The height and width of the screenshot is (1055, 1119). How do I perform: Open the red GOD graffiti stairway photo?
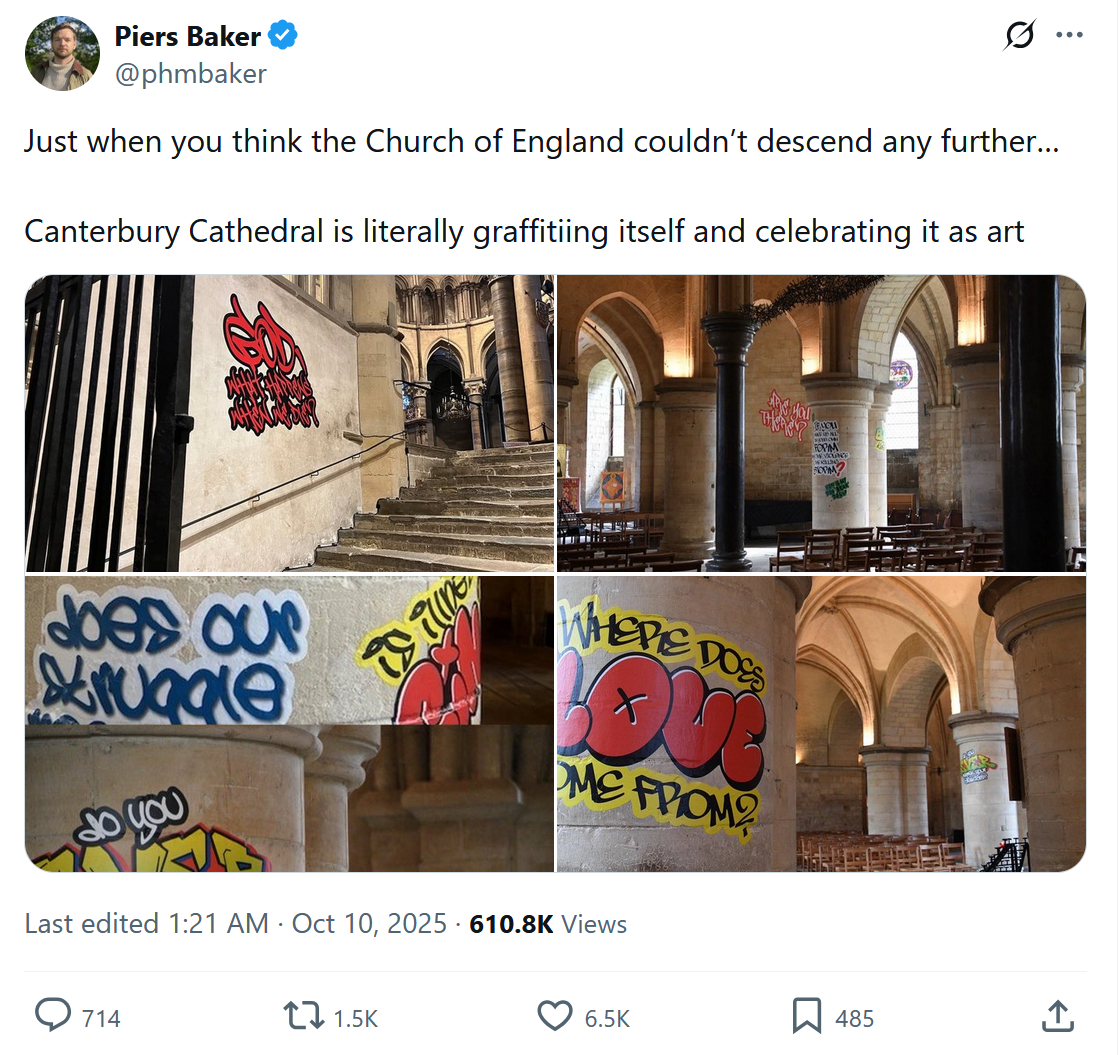coord(289,423)
